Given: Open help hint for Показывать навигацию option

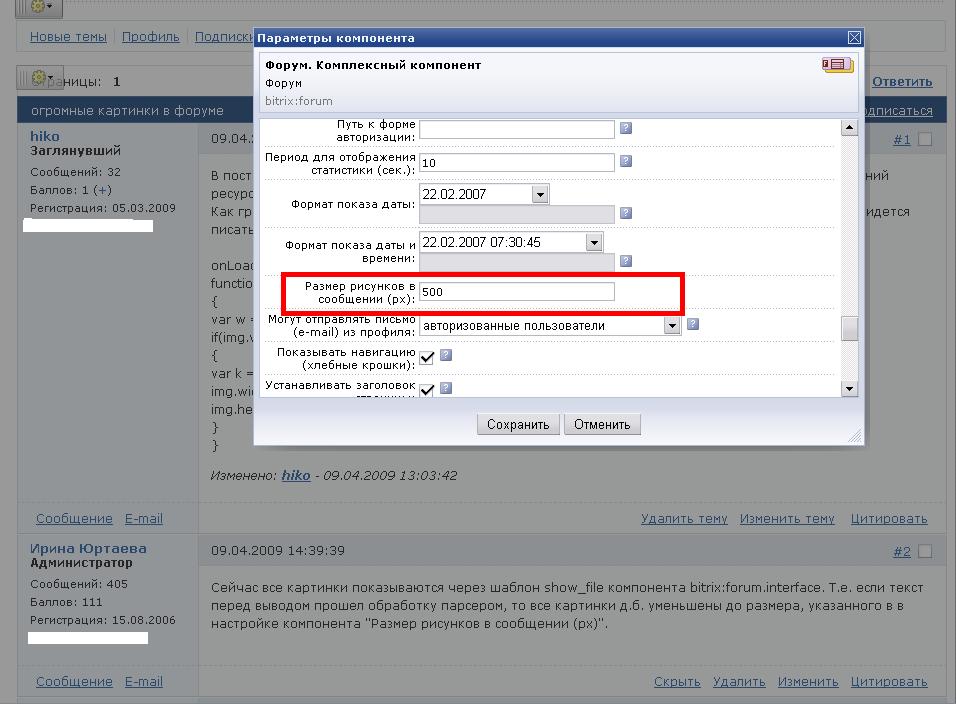Looking at the screenshot, I should pos(446,355).
